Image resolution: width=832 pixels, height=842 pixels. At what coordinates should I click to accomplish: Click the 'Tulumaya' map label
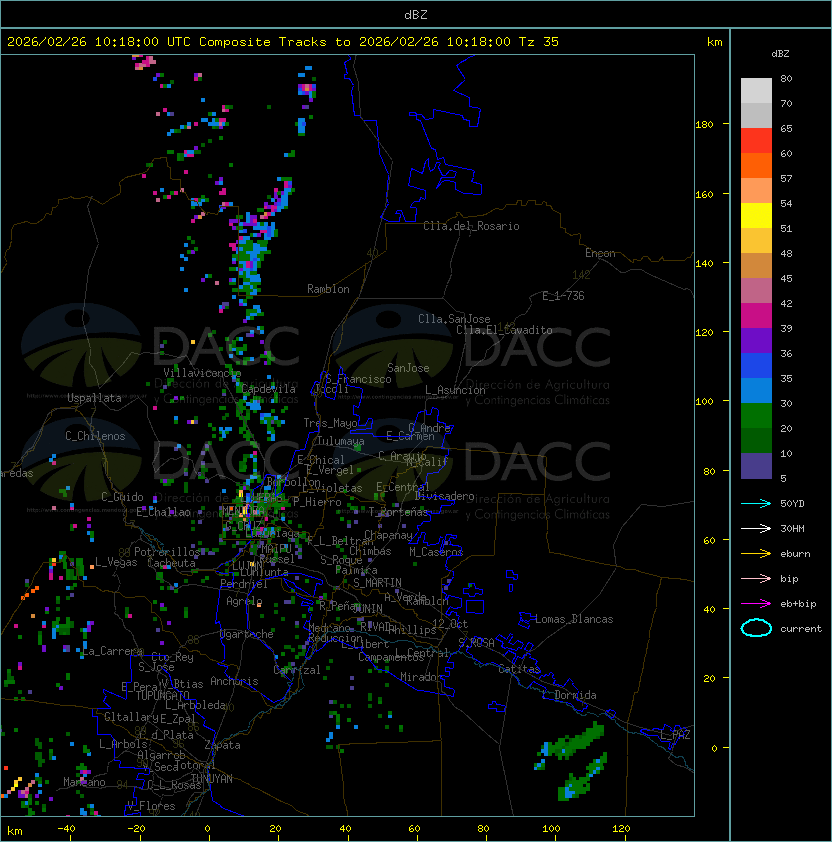(341, 441)
